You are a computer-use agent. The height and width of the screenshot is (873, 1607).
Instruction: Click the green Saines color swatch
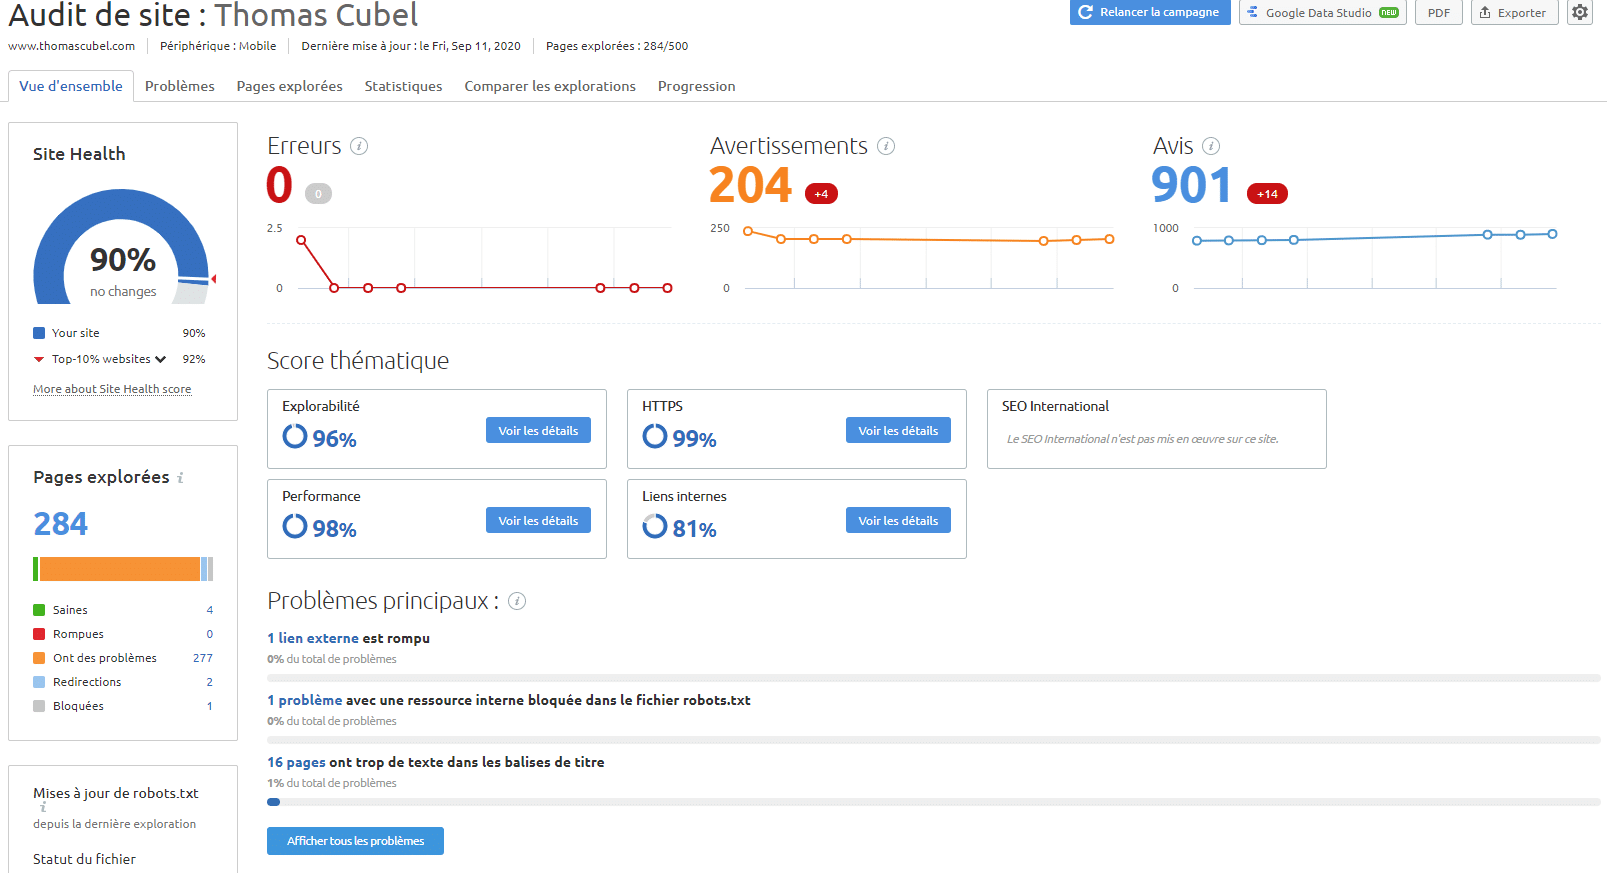[39, 610]
